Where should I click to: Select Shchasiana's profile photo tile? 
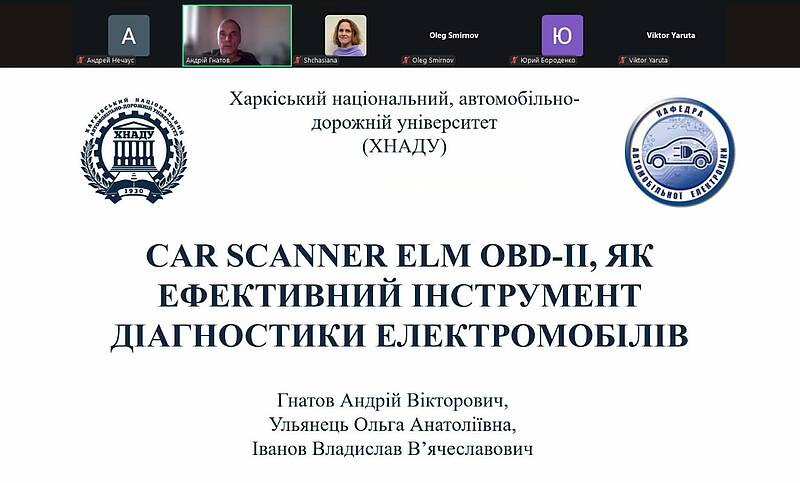[x=345, y=35]
